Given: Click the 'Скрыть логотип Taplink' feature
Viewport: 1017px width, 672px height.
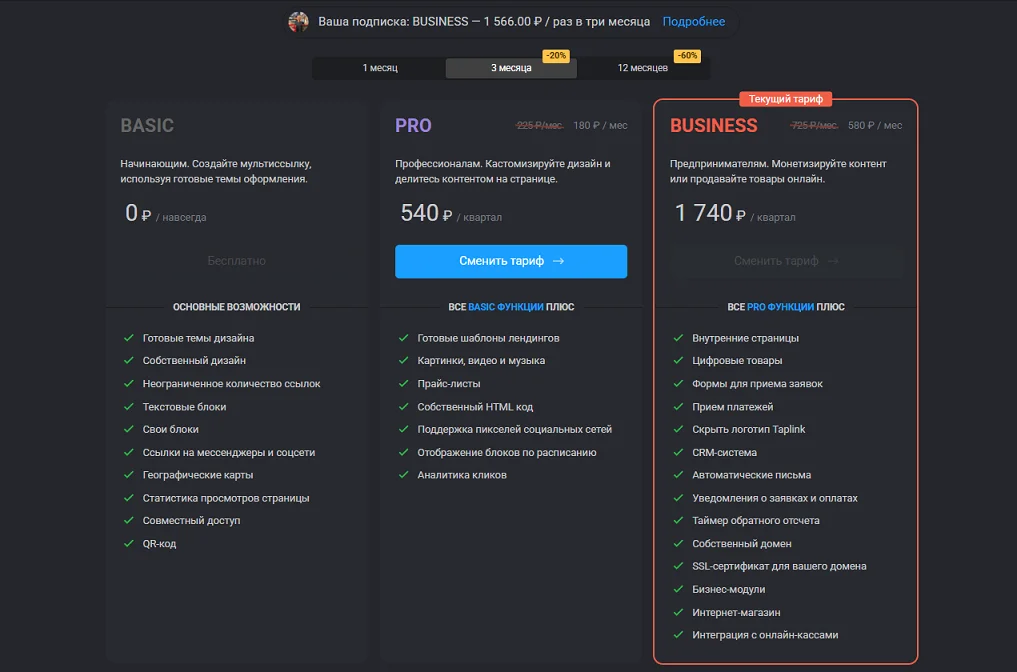Looking at the screenshot, I should click(748, 429).
